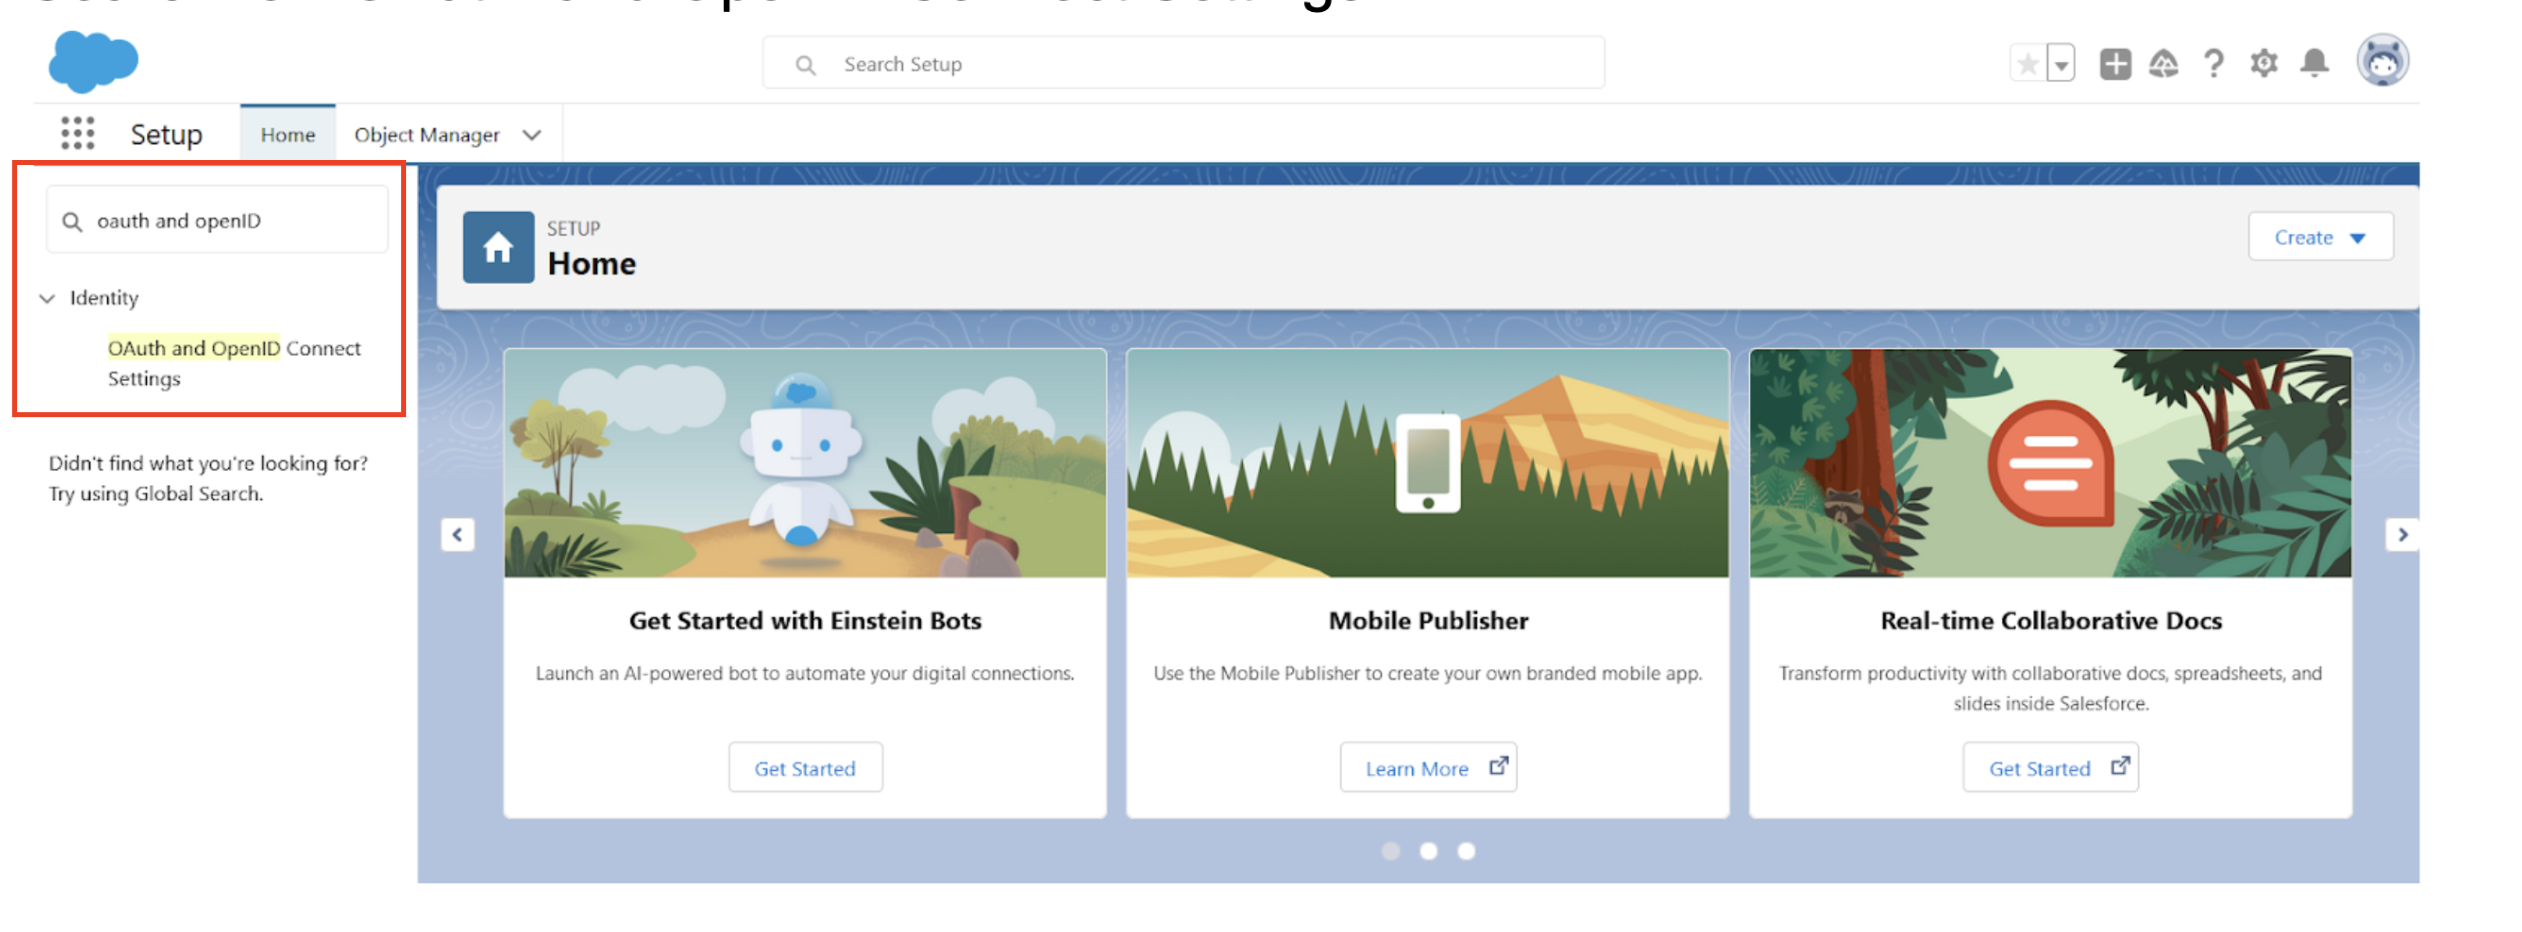
Task: Open the App Launcher dots grid
Action: coord(77,133)
